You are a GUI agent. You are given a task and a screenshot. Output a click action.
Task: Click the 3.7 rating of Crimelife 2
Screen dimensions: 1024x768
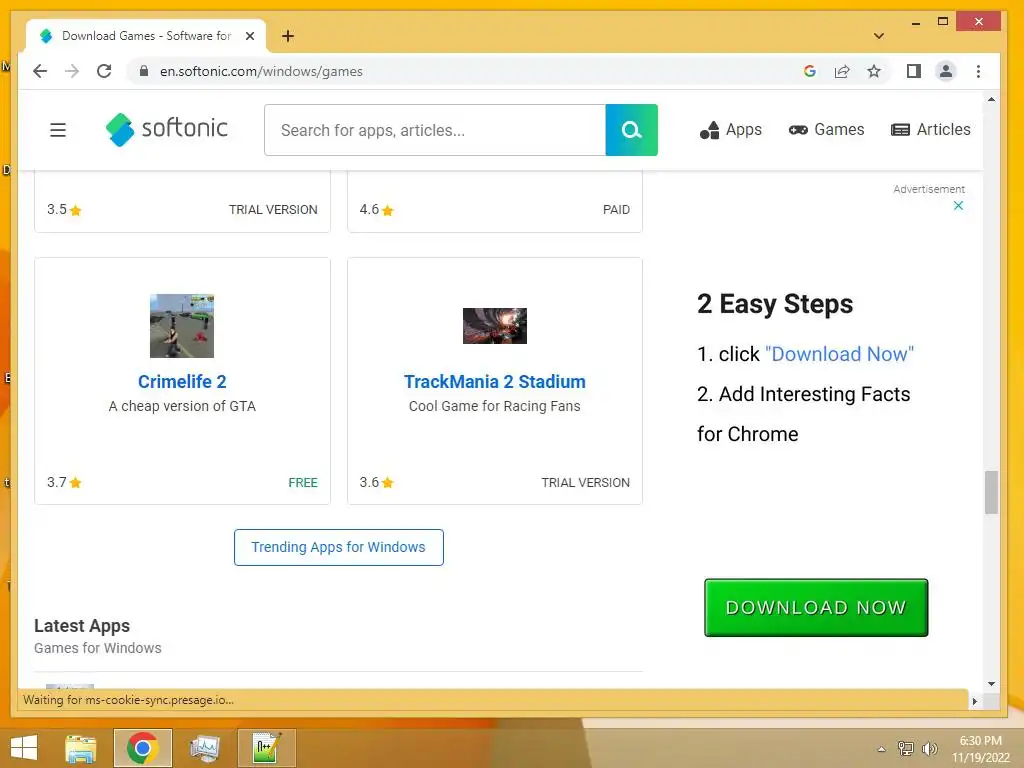64,483
